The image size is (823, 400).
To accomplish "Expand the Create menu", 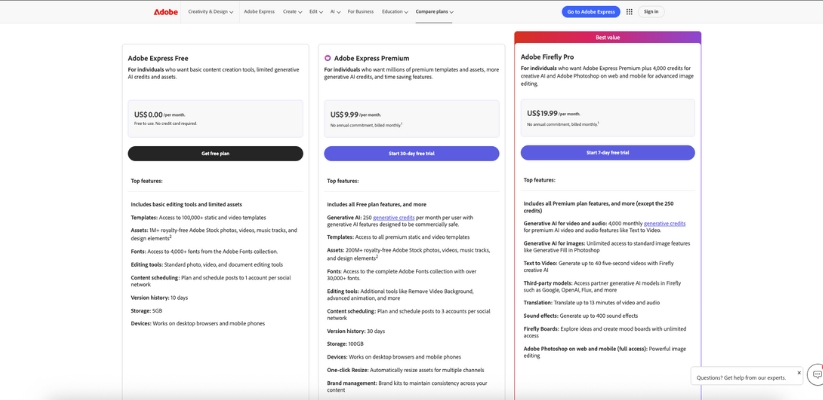I will click(x=292, y=12).
